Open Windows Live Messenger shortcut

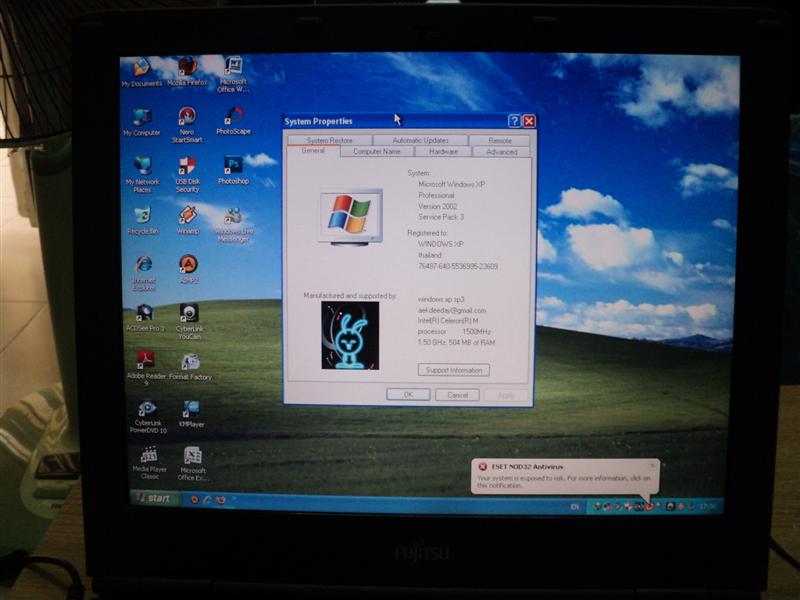click(x=234, y=225)
